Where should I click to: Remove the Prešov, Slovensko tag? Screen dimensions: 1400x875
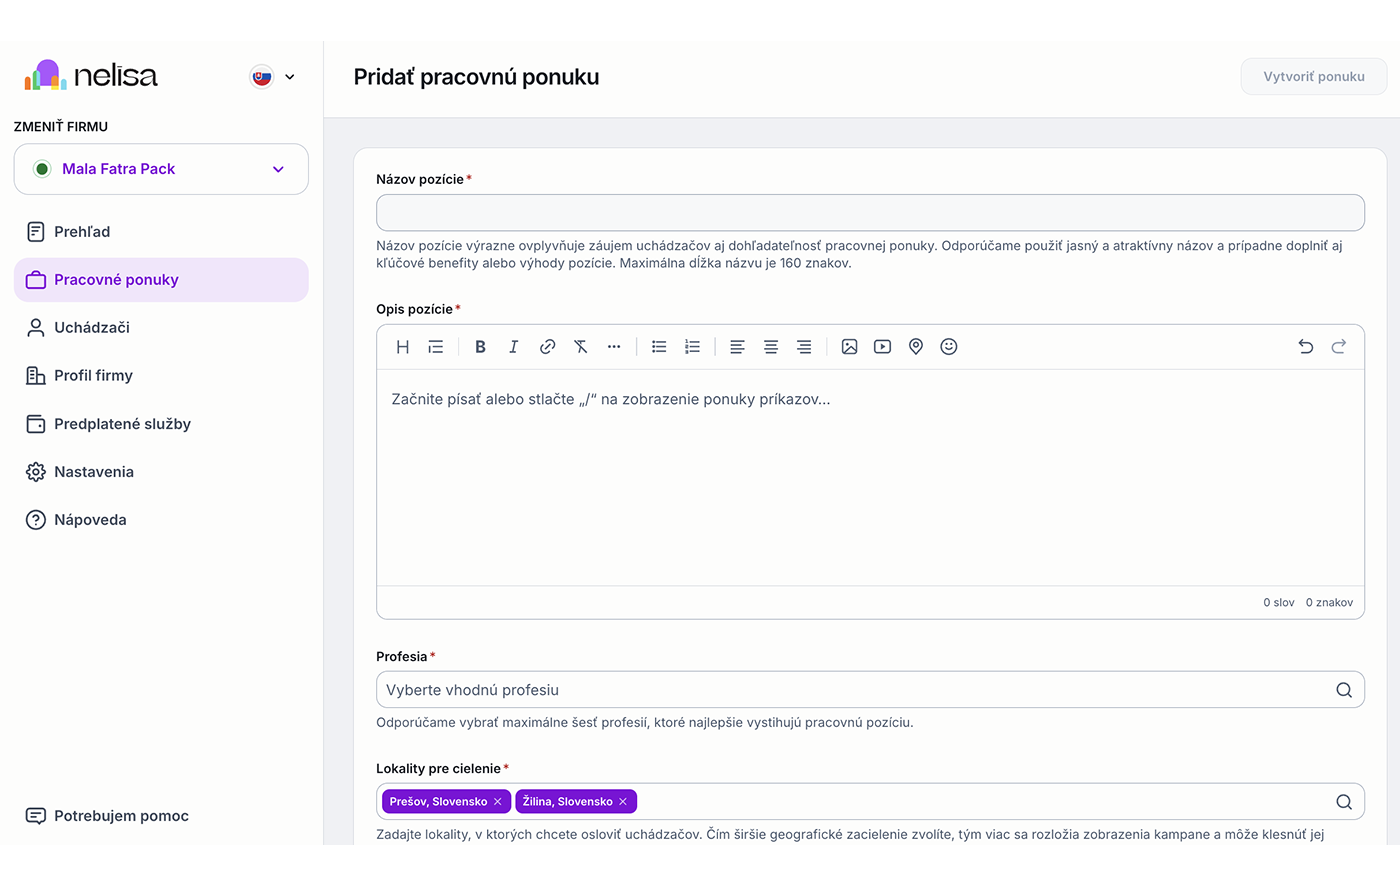pyautogui.click(x=497, y=802)
